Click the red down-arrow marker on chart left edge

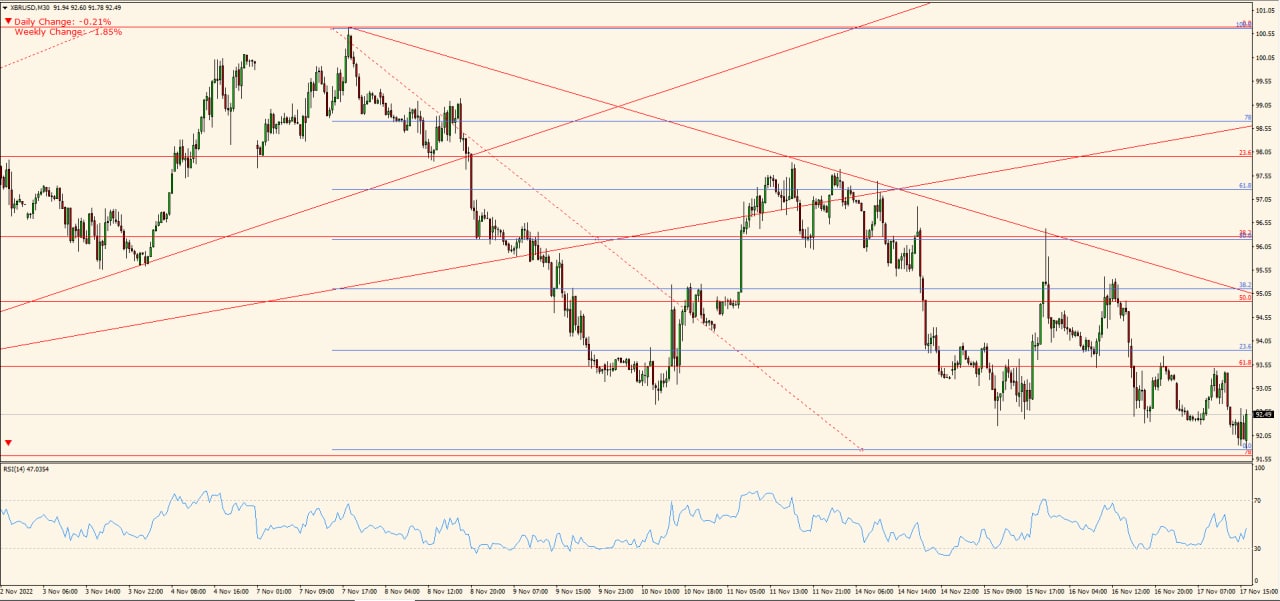(x=8, y=440)
